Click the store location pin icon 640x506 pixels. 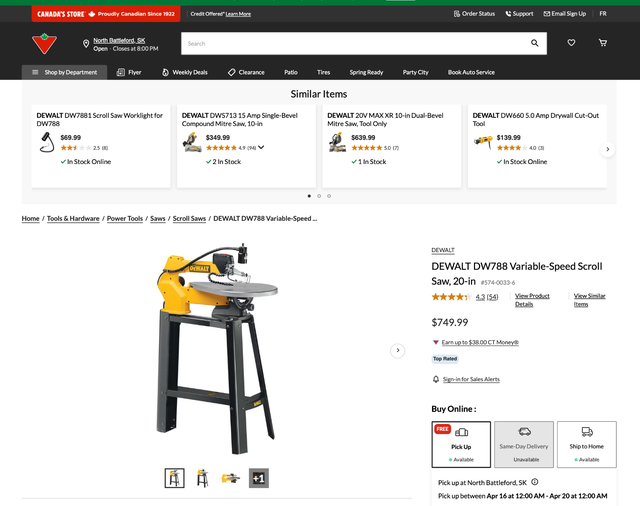86,44
